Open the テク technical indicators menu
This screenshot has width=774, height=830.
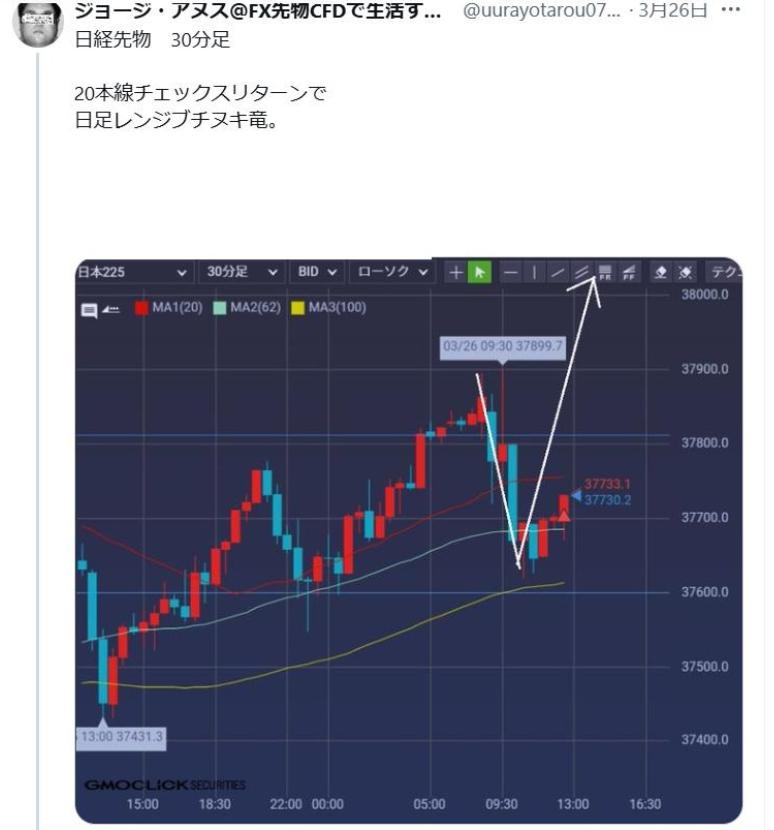[724, 272]
